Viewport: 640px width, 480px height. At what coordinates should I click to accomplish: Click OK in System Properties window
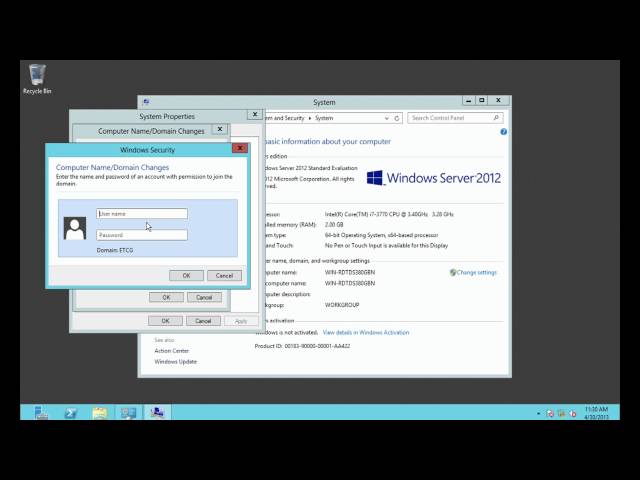click(165, 321)
